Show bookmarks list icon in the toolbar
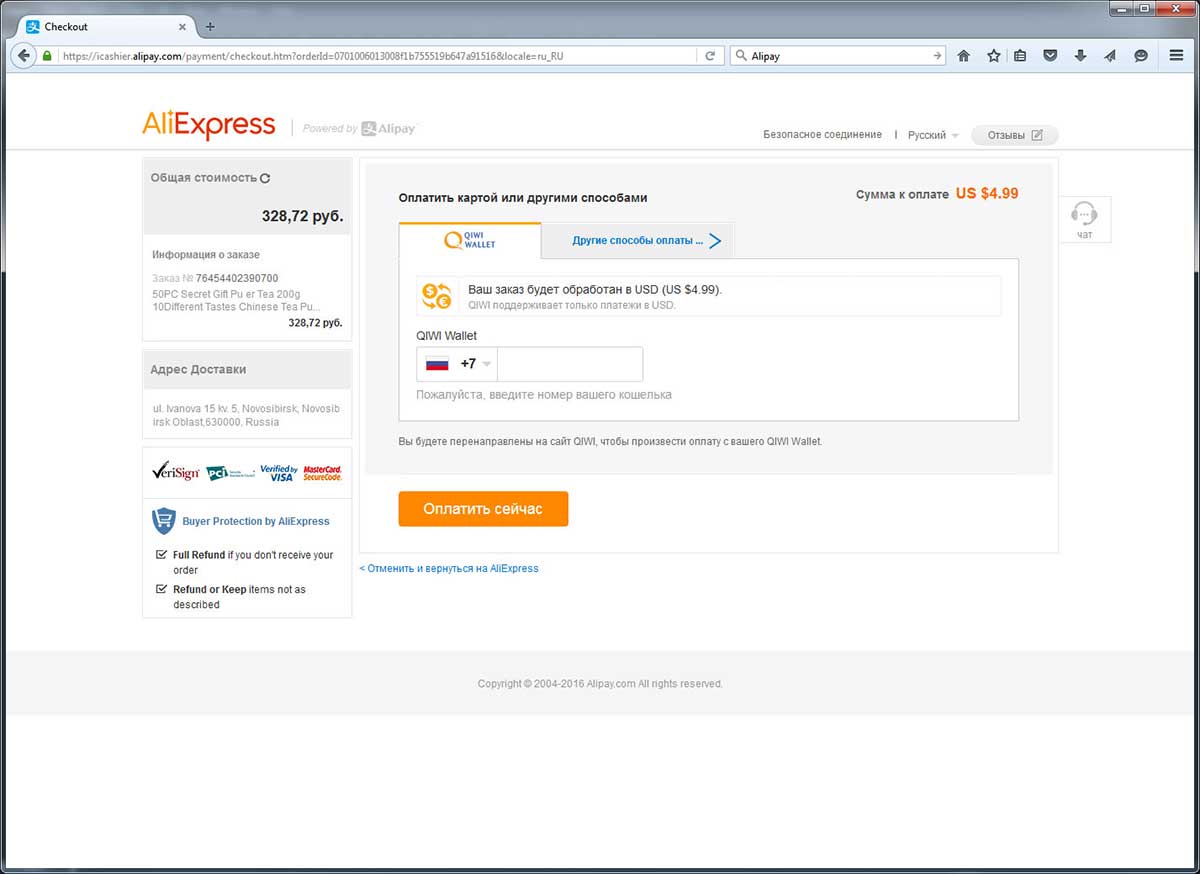 pos(1020,56)
